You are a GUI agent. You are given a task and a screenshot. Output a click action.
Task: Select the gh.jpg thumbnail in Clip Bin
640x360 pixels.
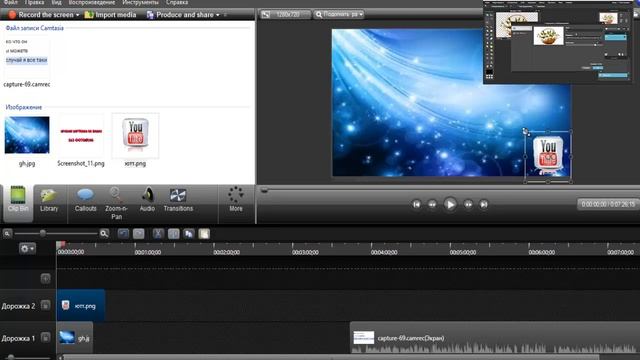tap(27, 135)
